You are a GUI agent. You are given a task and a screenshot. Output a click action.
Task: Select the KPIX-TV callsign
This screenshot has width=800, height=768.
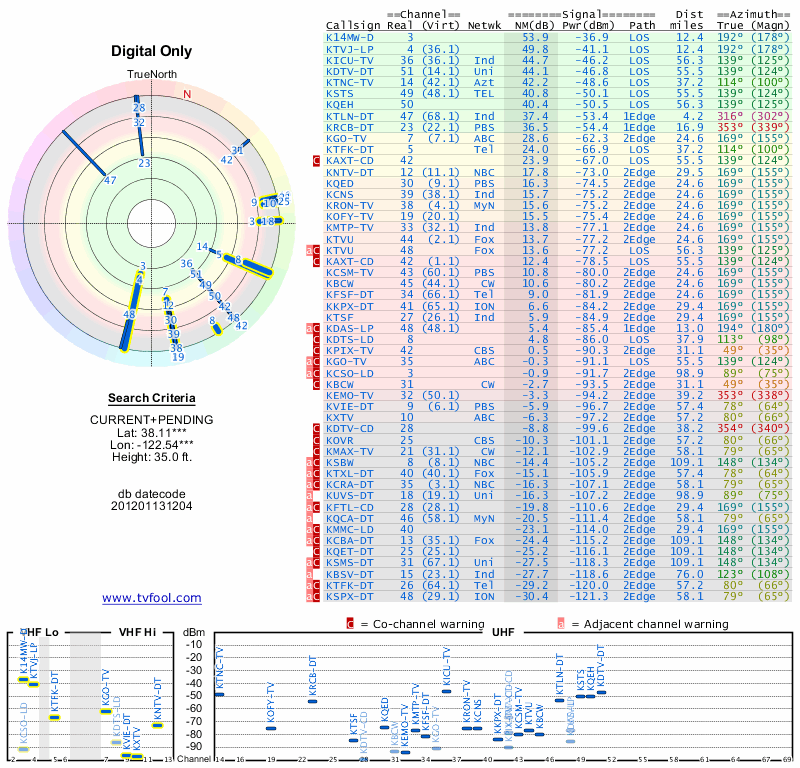click(350, 351)
